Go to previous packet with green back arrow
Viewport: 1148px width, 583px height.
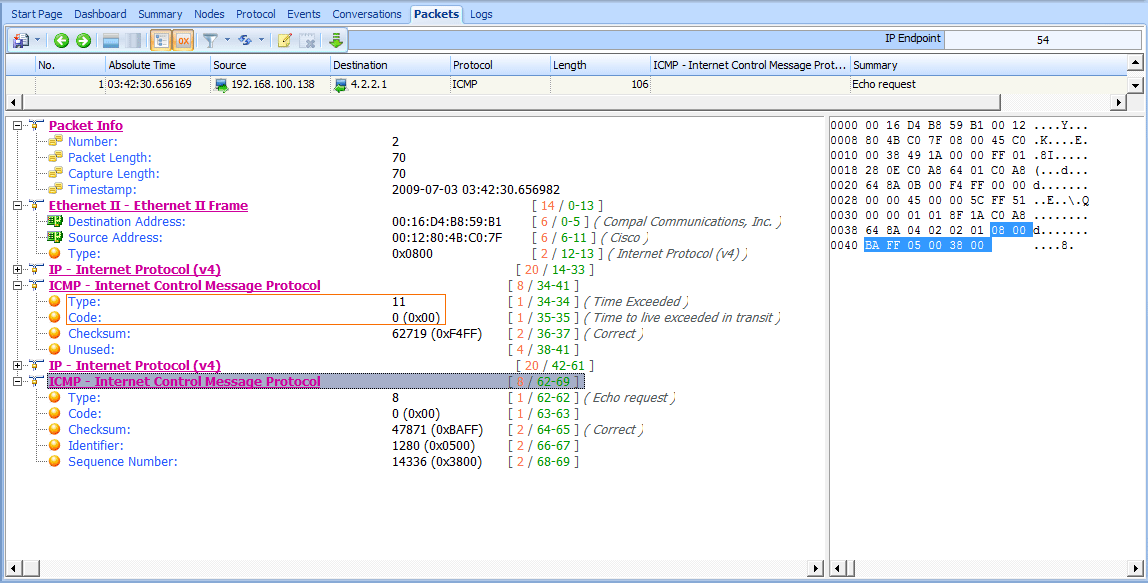(x=62, y=40)
